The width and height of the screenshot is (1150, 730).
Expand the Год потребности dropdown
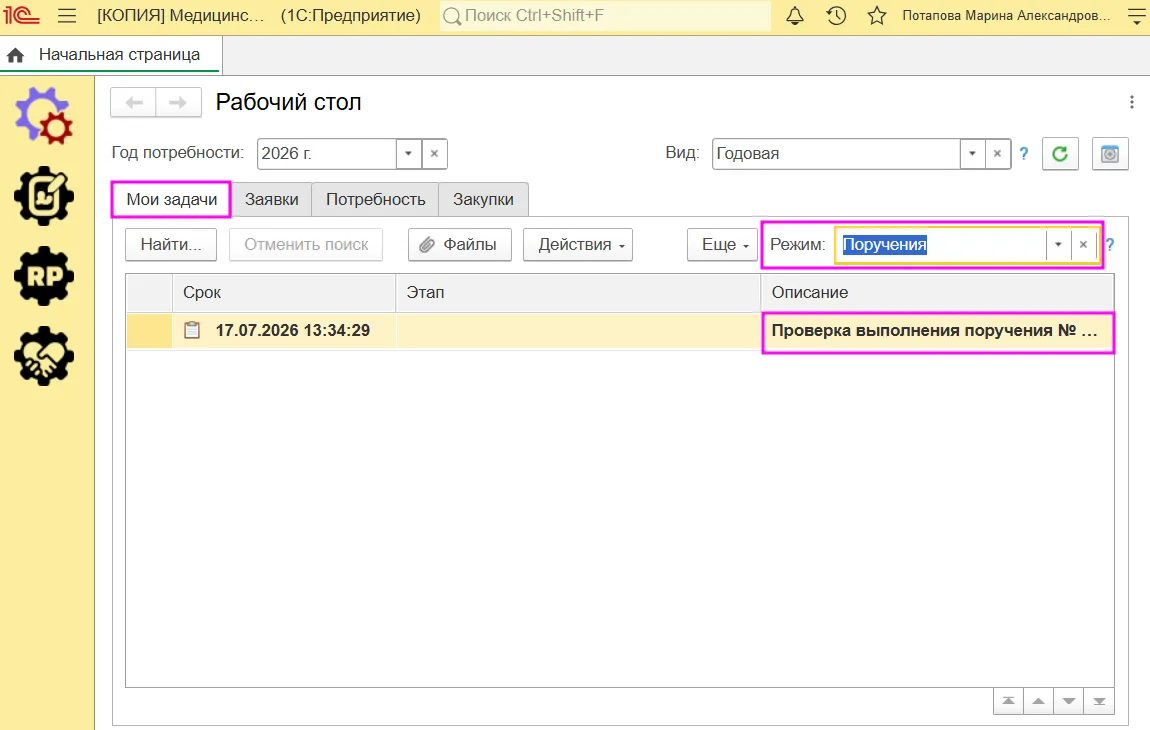[409, 154]
